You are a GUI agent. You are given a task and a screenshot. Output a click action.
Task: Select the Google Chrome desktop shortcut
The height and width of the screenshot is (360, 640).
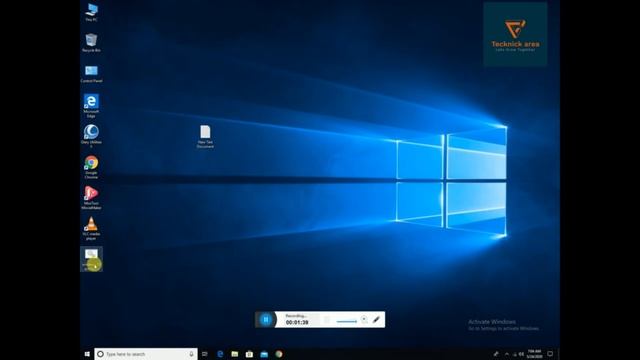point(91,167)
